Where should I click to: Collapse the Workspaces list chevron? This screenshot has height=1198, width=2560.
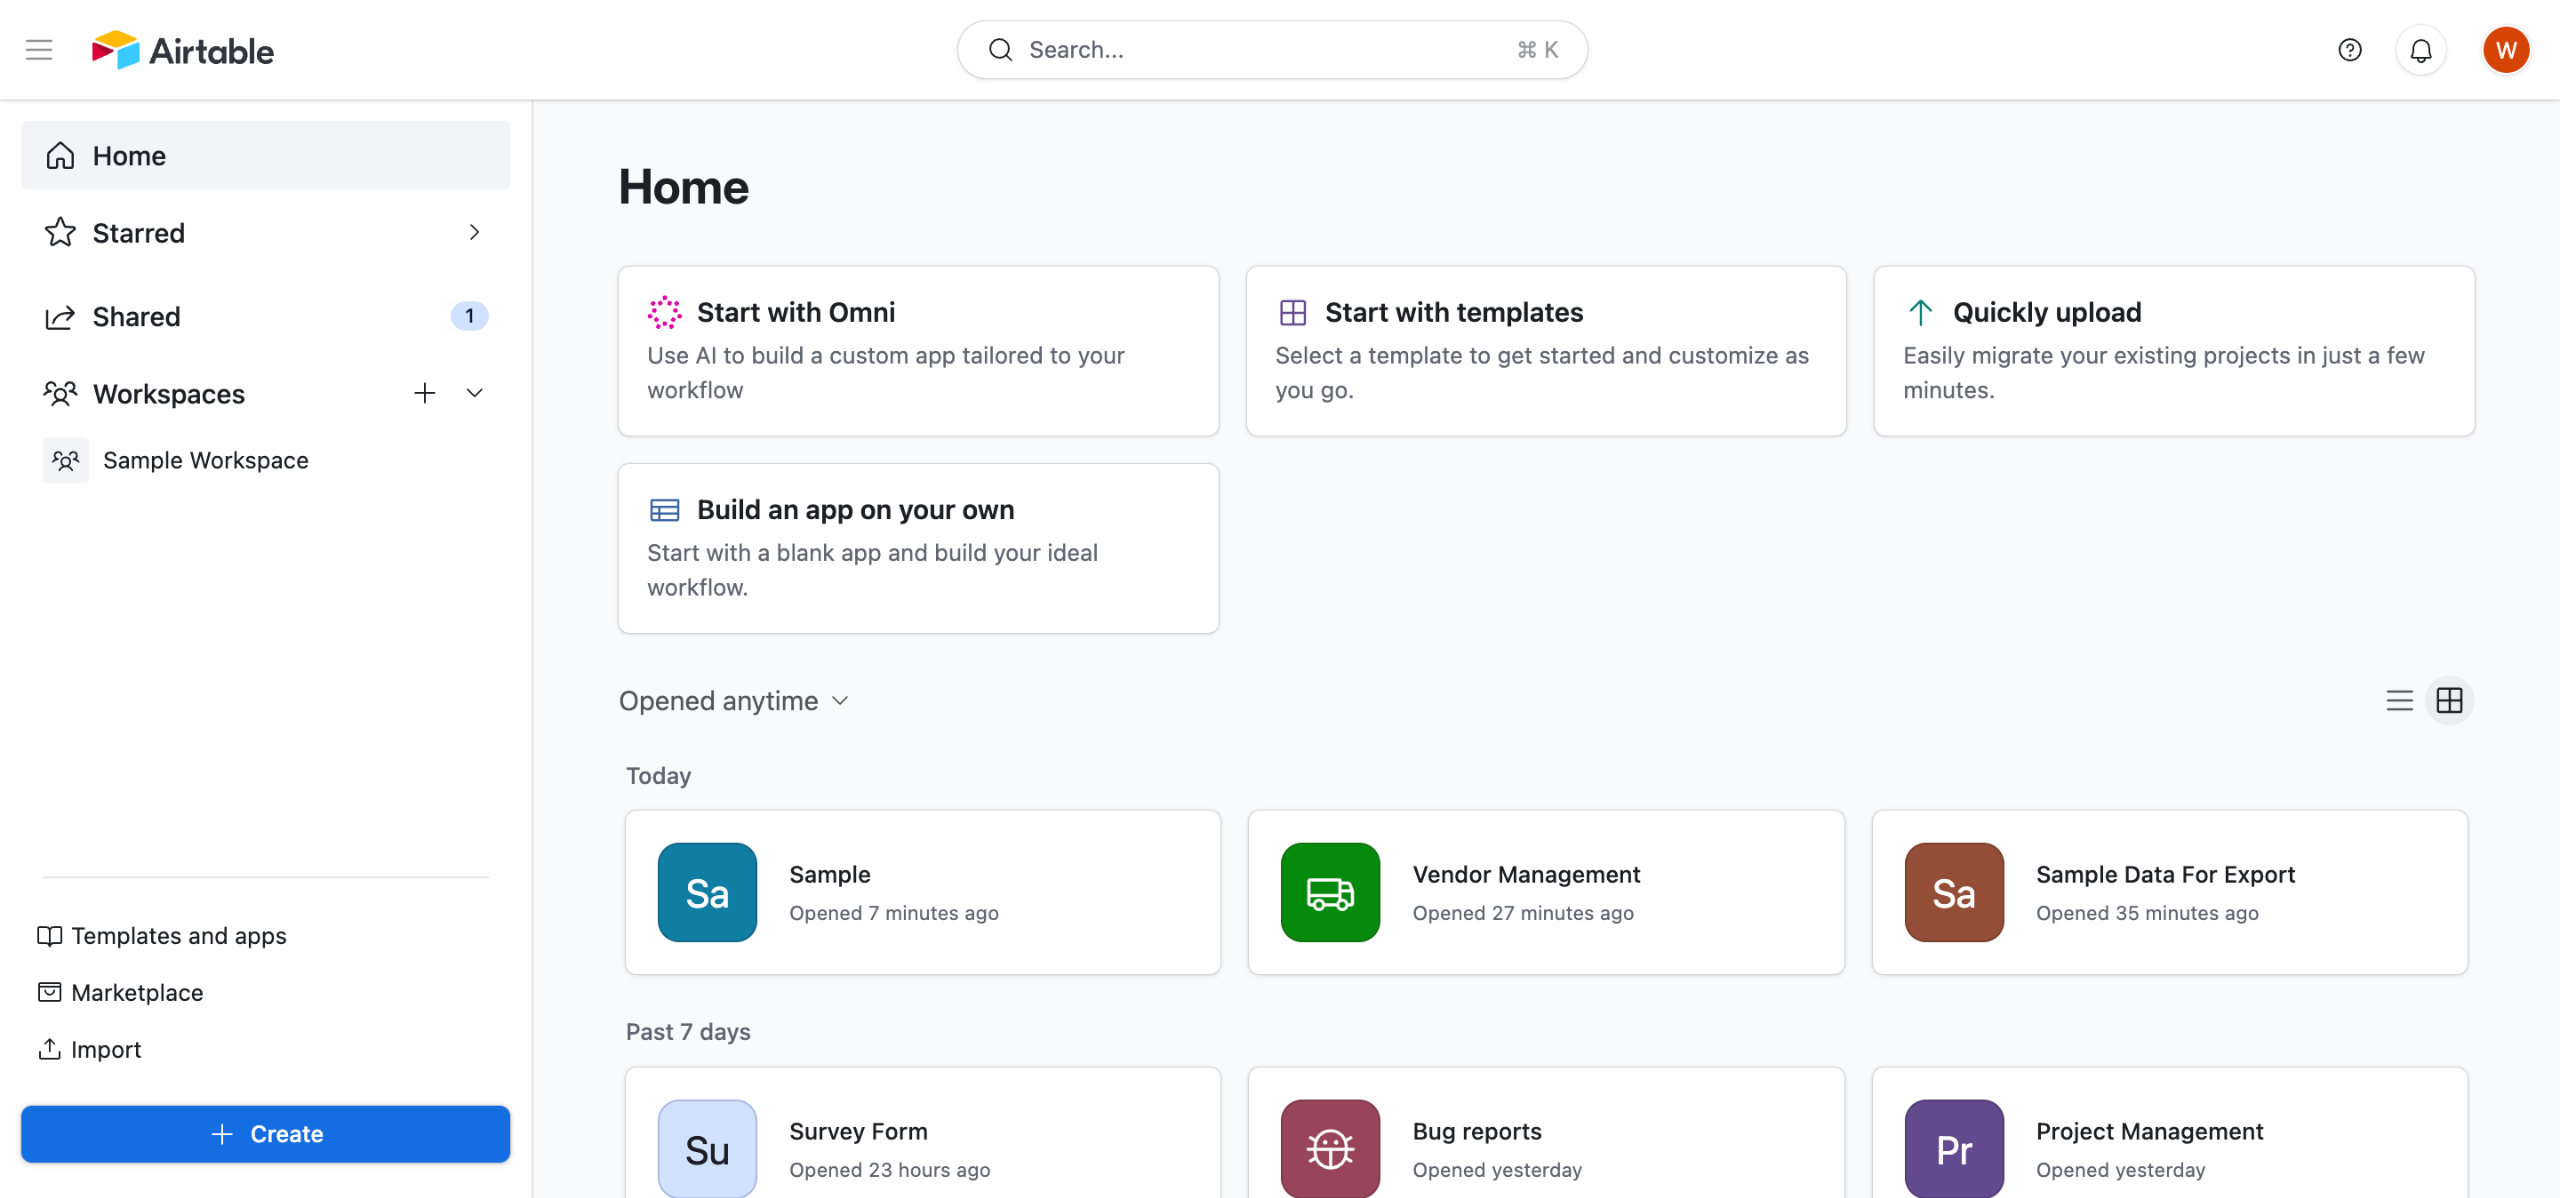click(x=474, y=393)
